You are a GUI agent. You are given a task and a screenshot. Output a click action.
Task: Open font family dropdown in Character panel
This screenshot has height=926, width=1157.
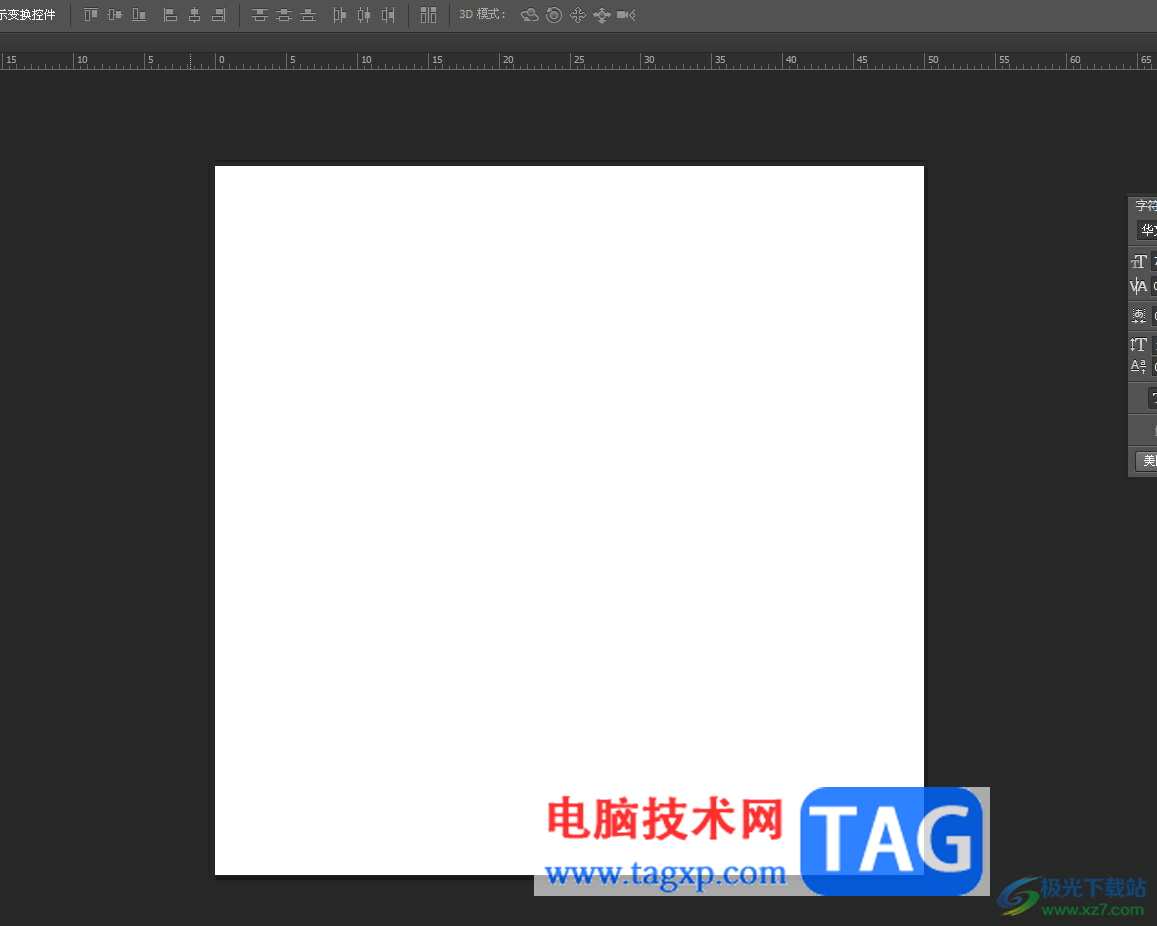(x=1147, y=230)
